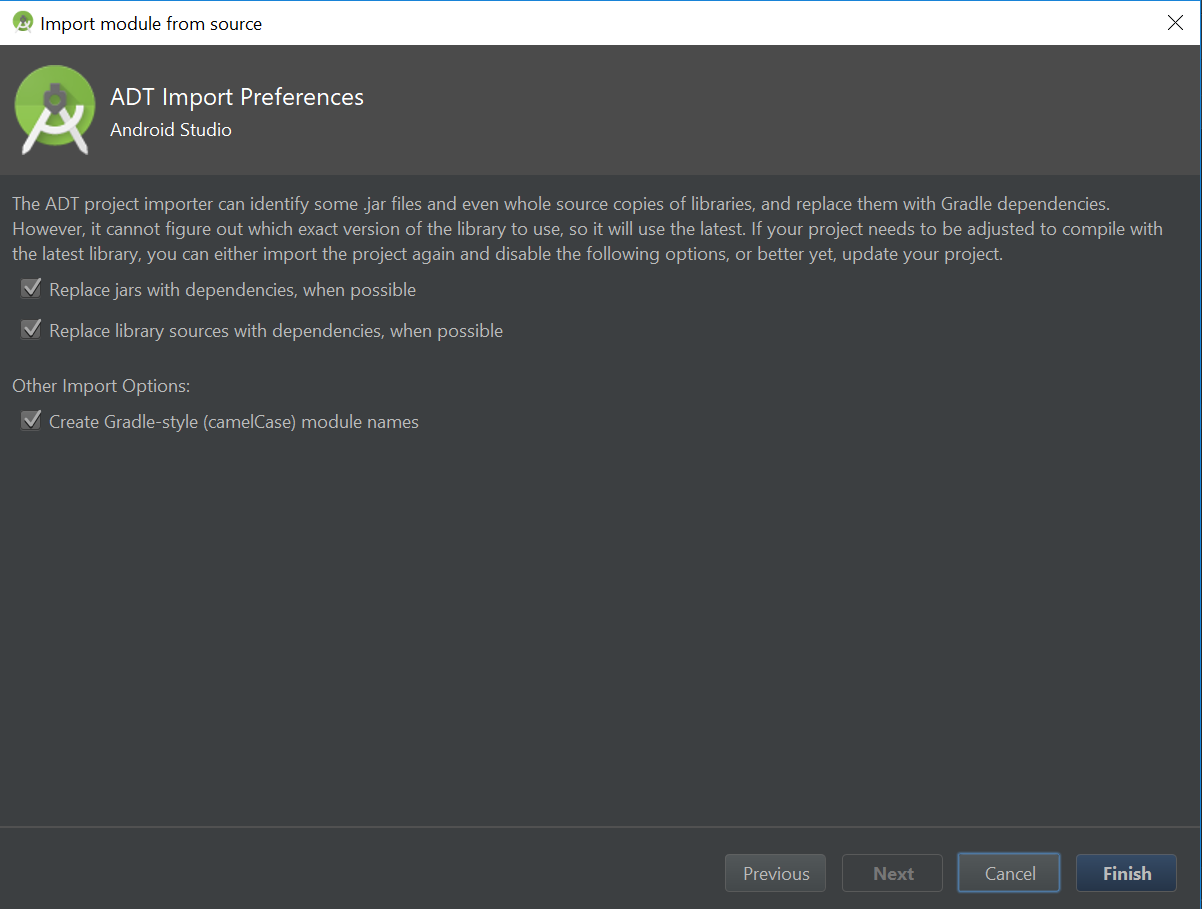1202x909 pixels.
Task: Click the 'Android Studio' subtitle under the heading
Action: click(171, 130)
